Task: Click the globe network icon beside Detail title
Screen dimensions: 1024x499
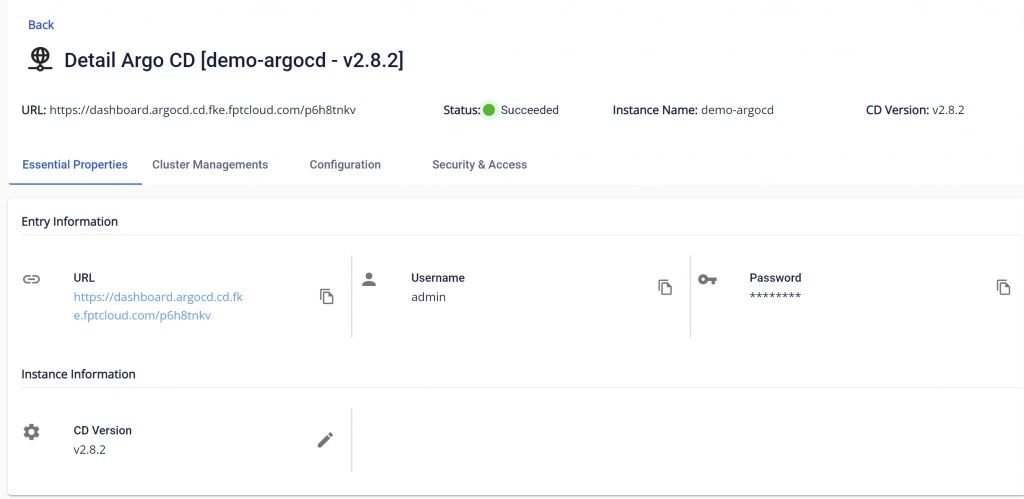Action: click(40, 59)
